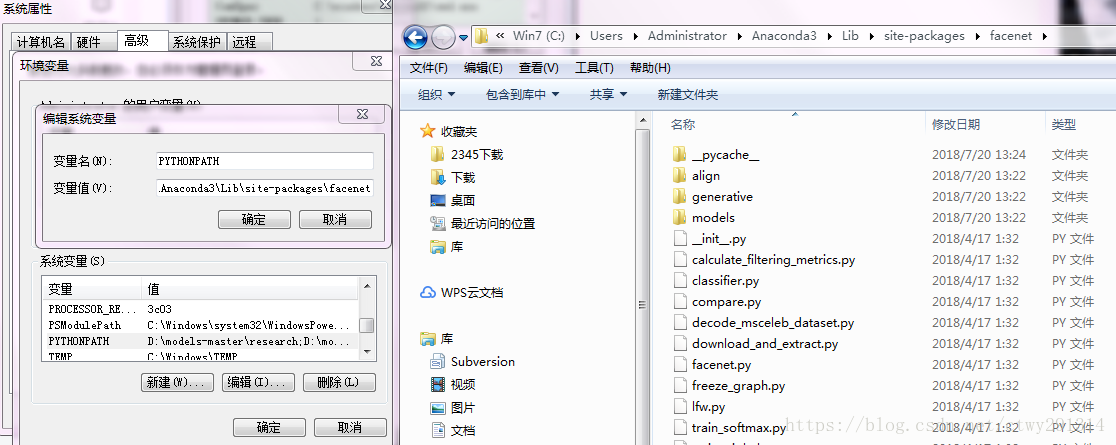This screenshot has height=445, width=1116.
Task: Click the WPS云文档 cloud icon
Action: pos(428,293)
